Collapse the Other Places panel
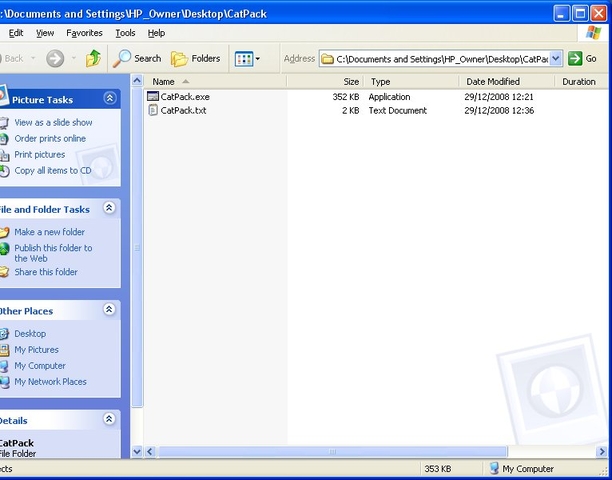612x480 pixels. [x=109, y=309]
